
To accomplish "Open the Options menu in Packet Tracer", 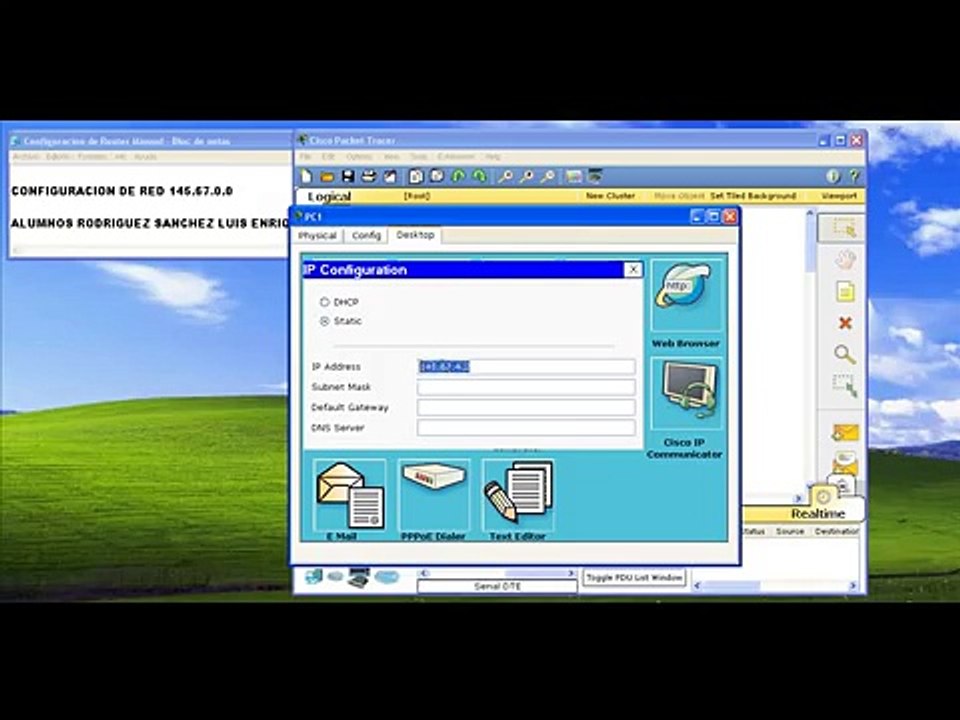I will click(x=359, y=157).
